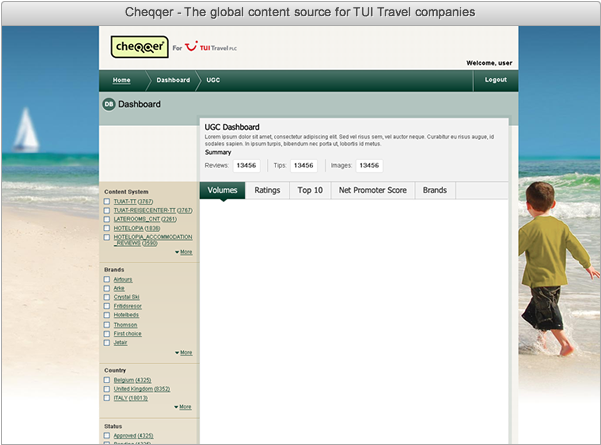Select the Top 10 tab
Image resolution: width=601 pixels, height=445 pixels.
(x=310, y=190)
